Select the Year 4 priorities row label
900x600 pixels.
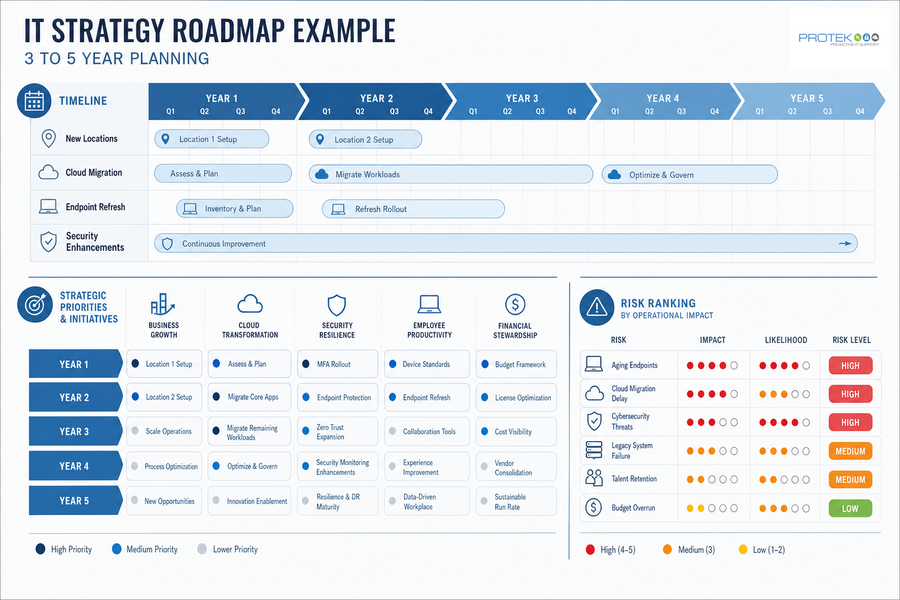coord(76,466)
